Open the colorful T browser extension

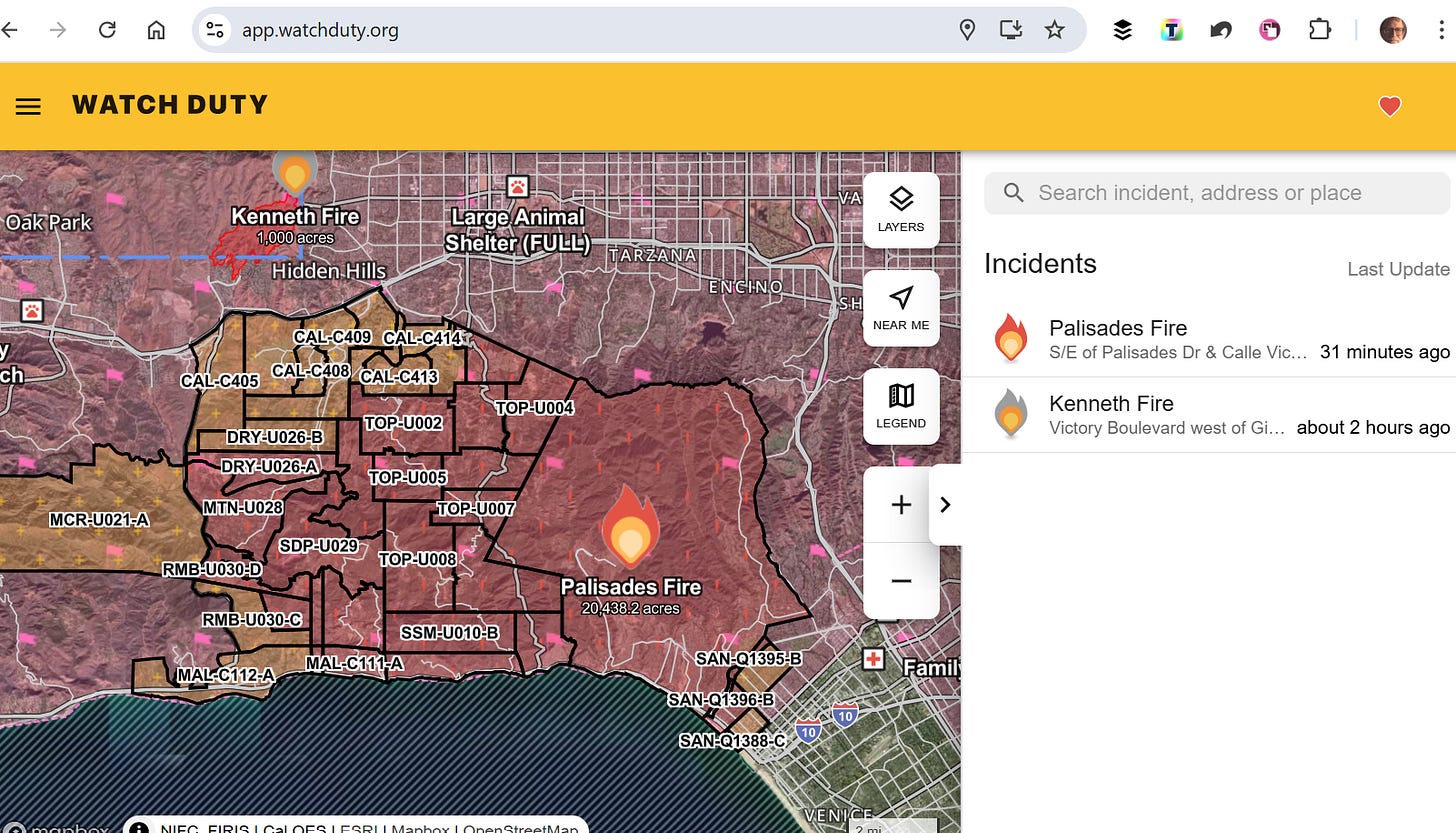[x=1172, y=30]
